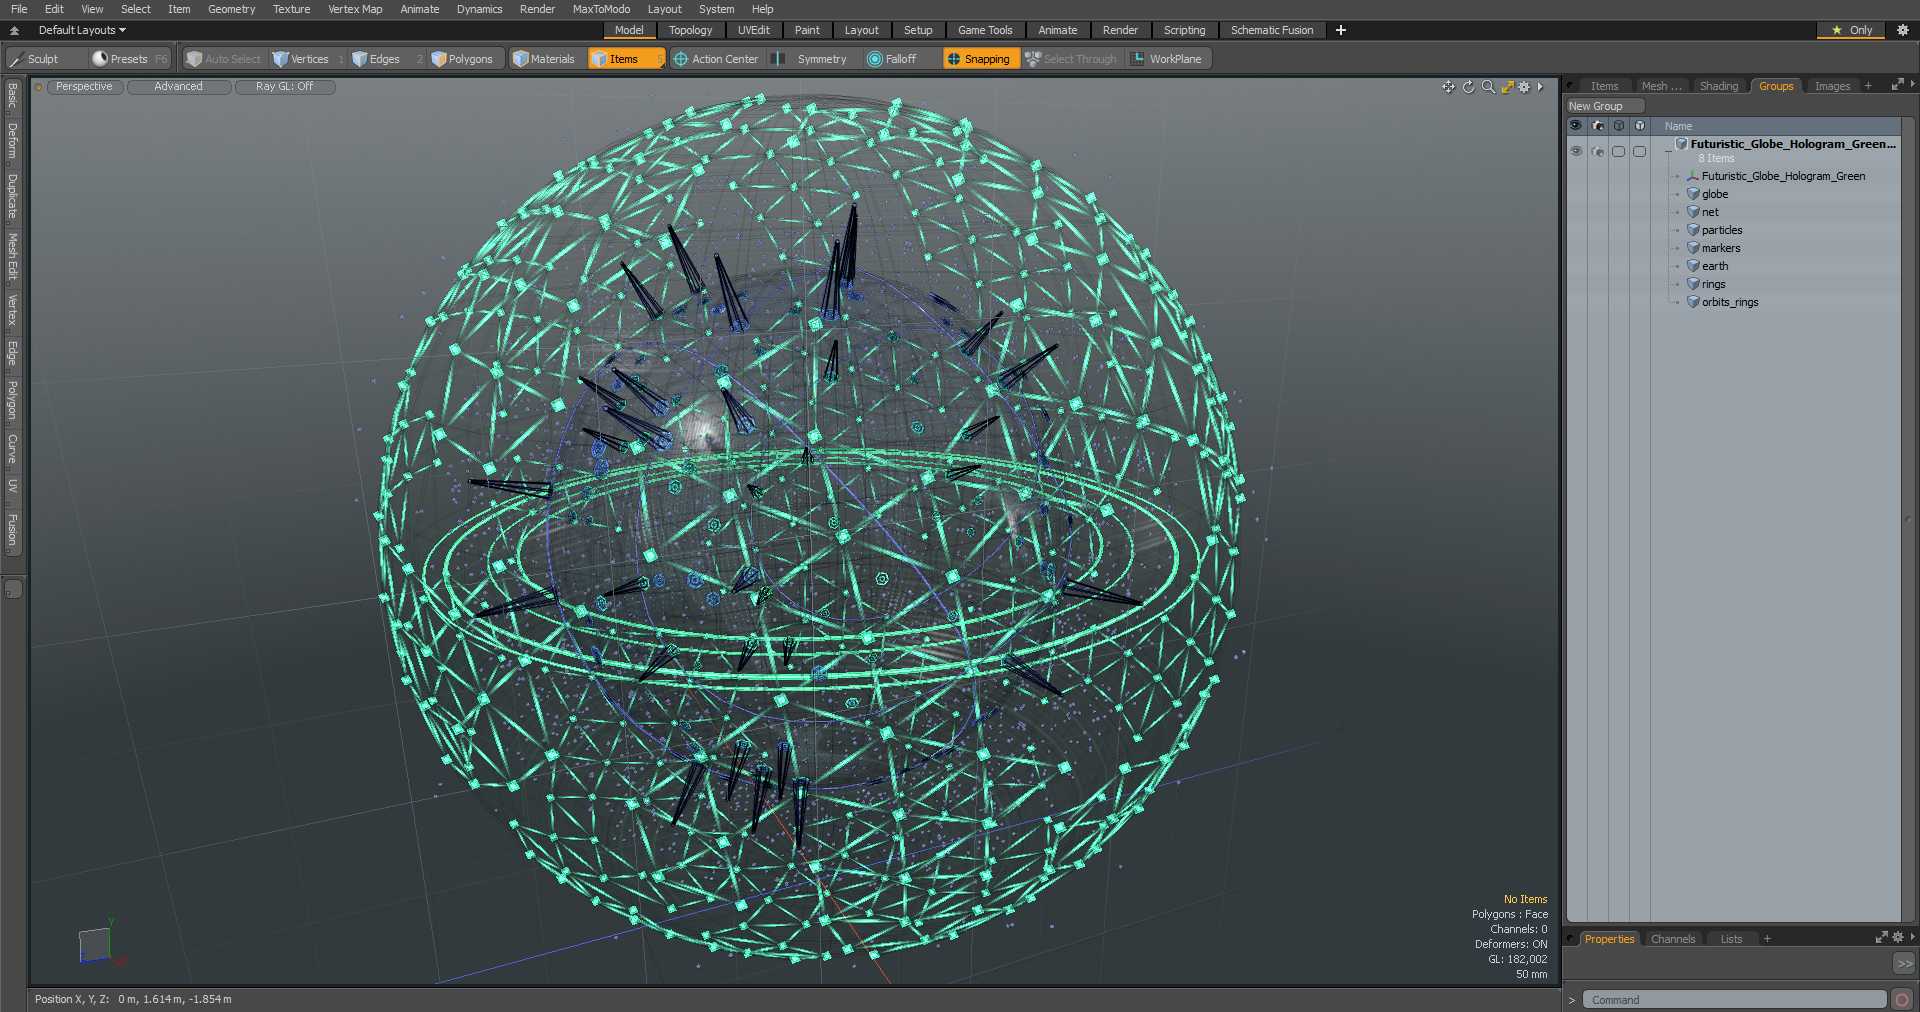1920x1012 pixels.
Task: Open the Polygon vertical toolbox tab
Action: pyautogui.click(x=12, y=400)
